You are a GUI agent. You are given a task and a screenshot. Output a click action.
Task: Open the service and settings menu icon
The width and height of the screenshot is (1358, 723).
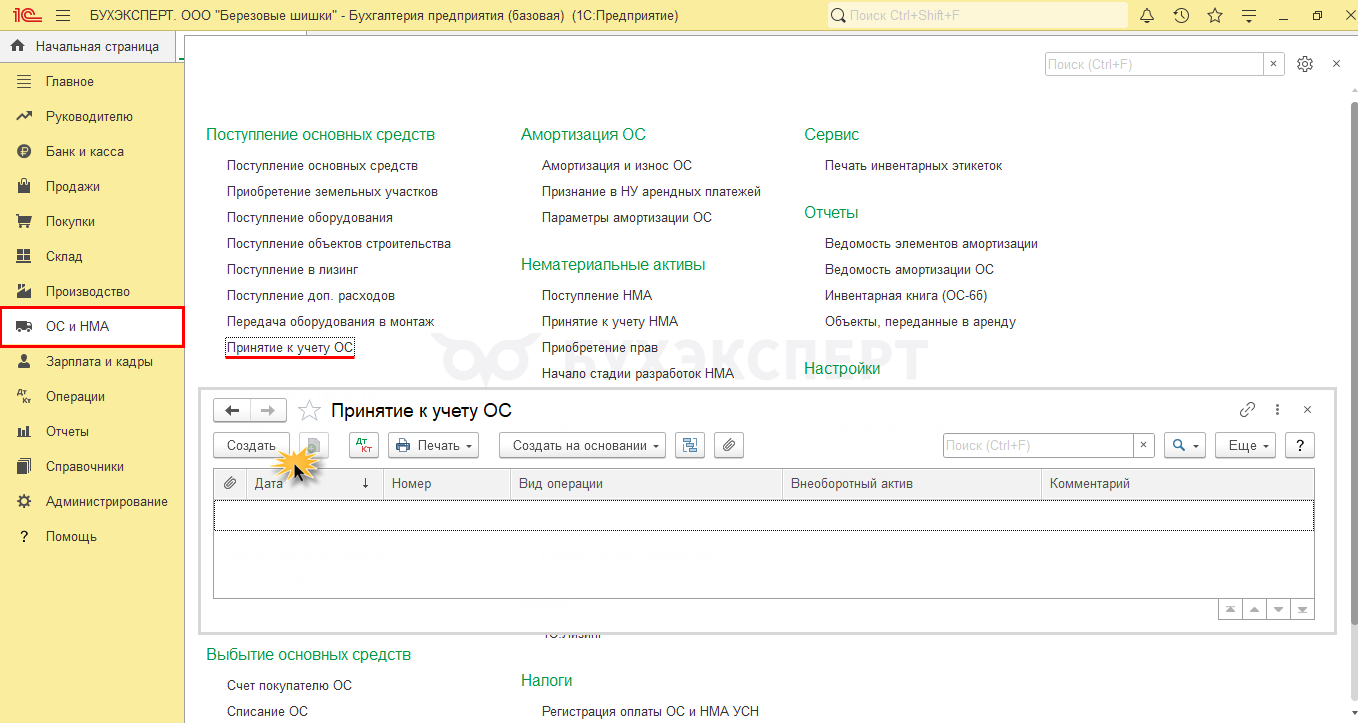tap(1248, 16)
